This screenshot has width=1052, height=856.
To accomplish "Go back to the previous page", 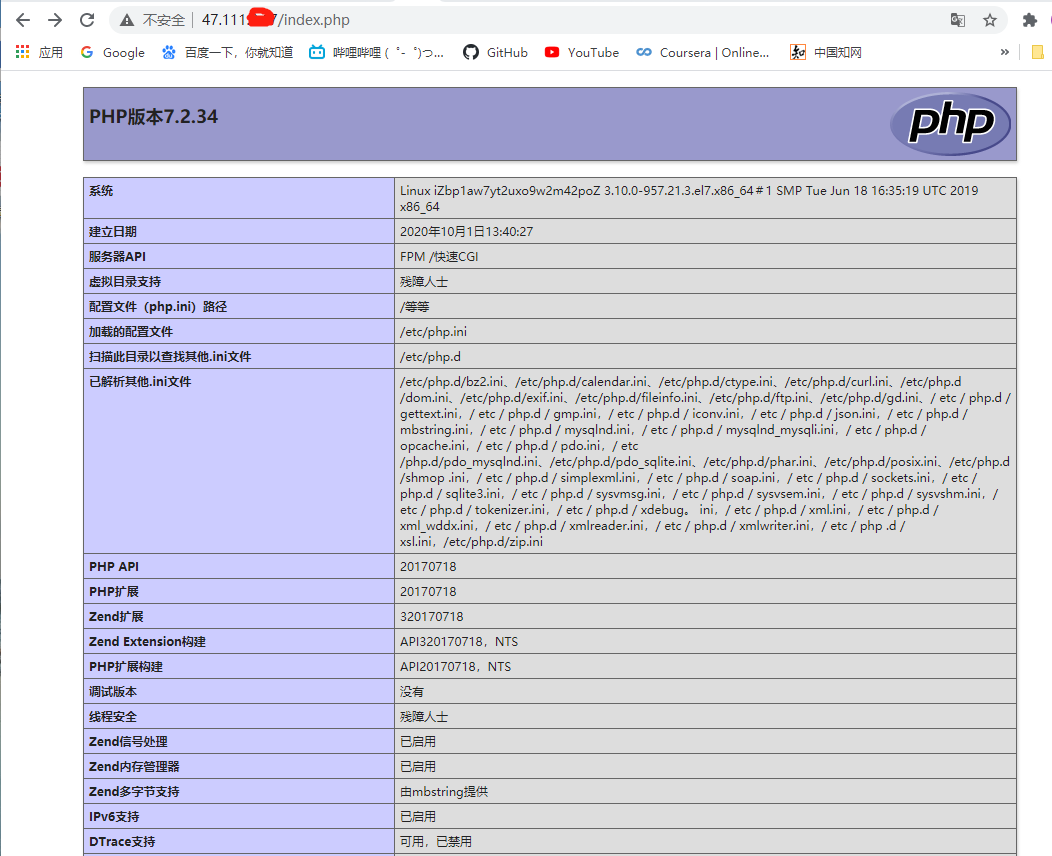I will pos(22,19).
